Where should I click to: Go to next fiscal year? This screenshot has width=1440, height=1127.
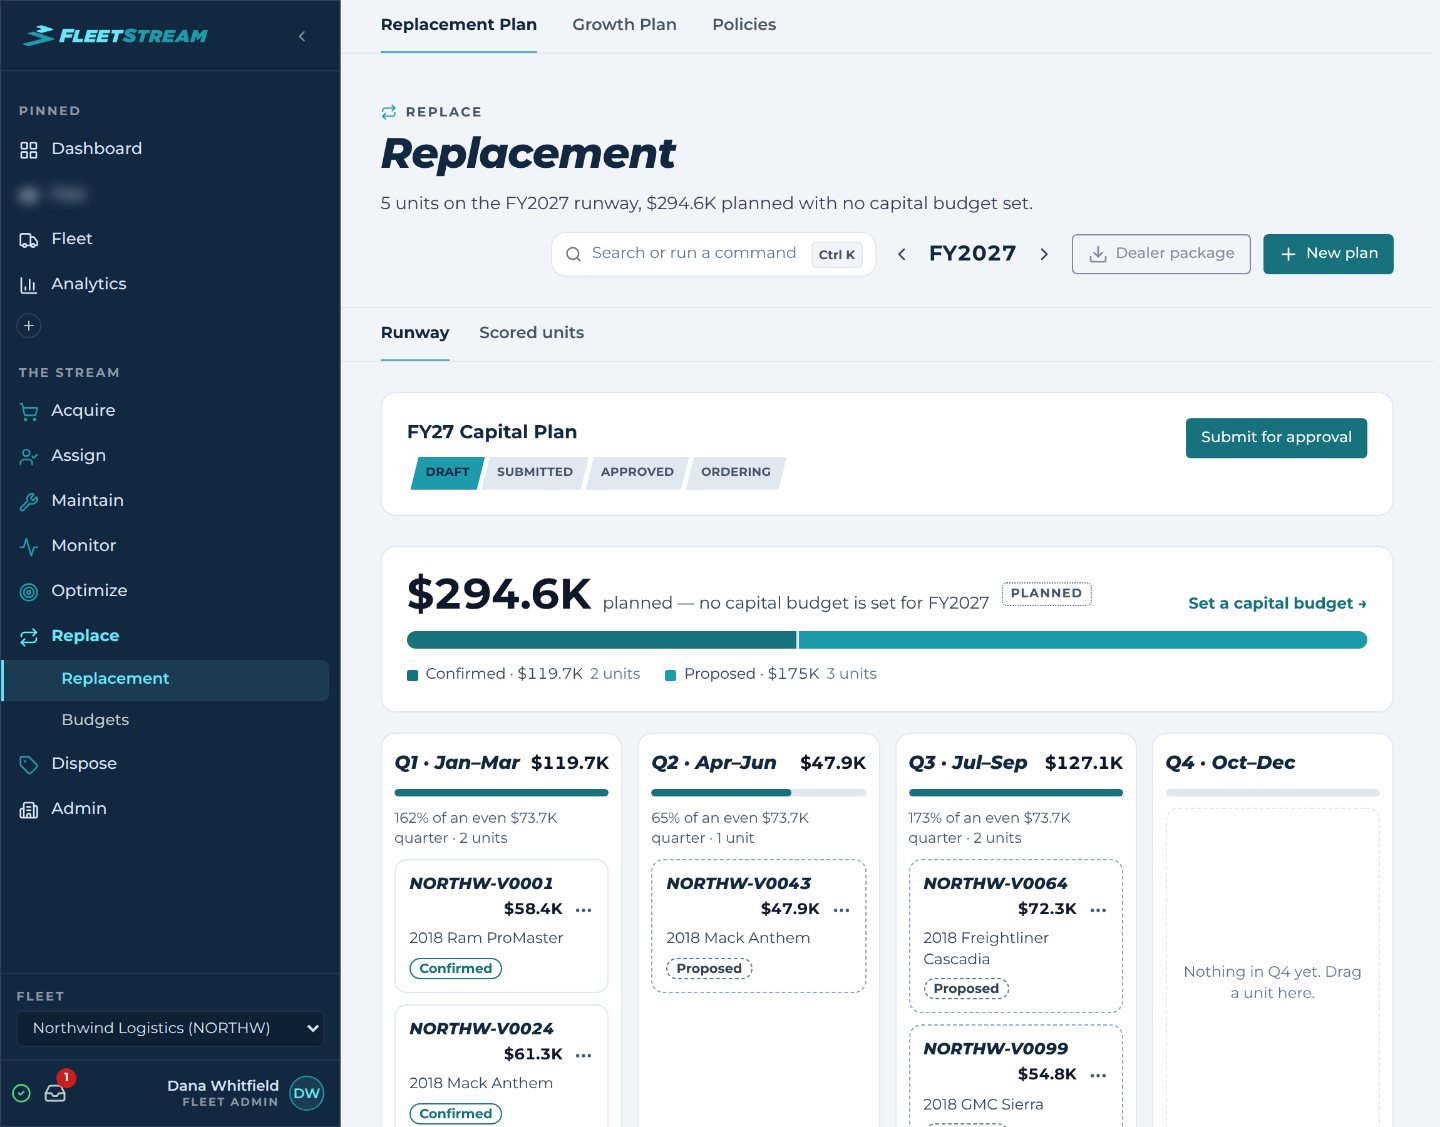(1044, 254)
